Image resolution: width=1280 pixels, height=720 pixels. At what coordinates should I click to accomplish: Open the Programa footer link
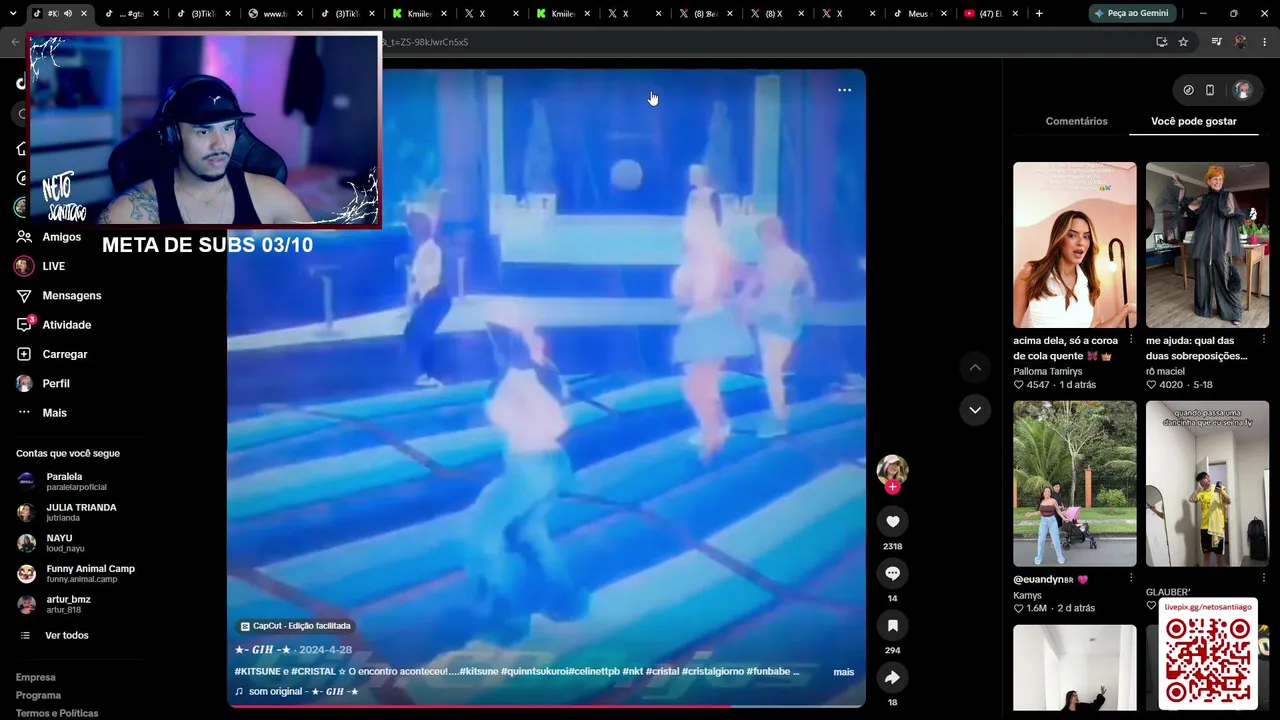tap(38, 695)
